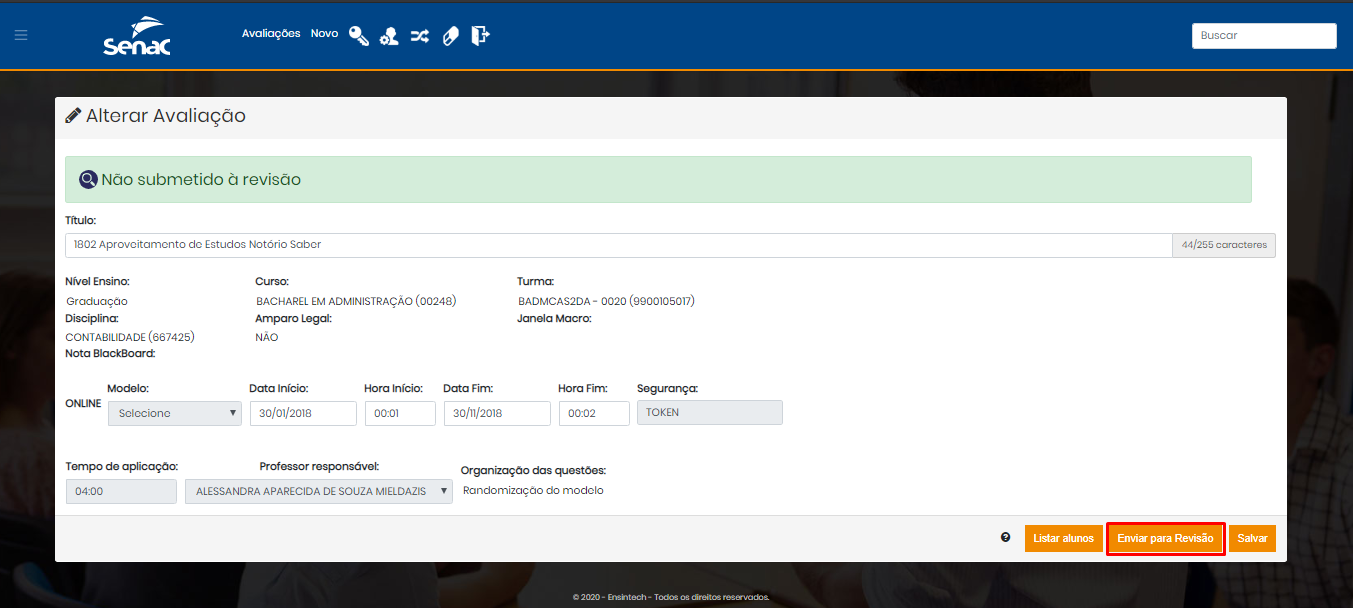Screen dimensions: 1353x608
Task: Open the hamburger sidebar menu
Action: point(21,35)
